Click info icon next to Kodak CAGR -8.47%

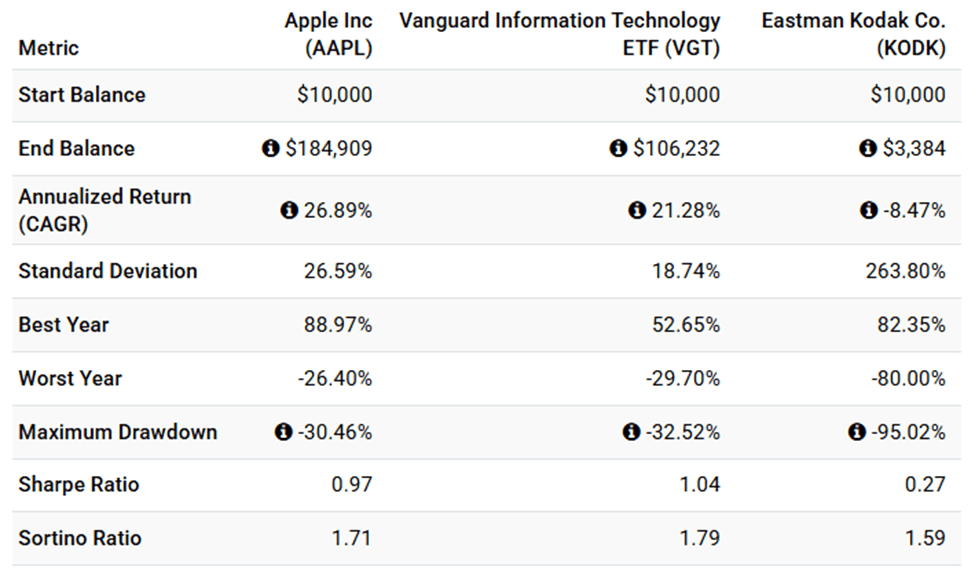tap(869, 211)
